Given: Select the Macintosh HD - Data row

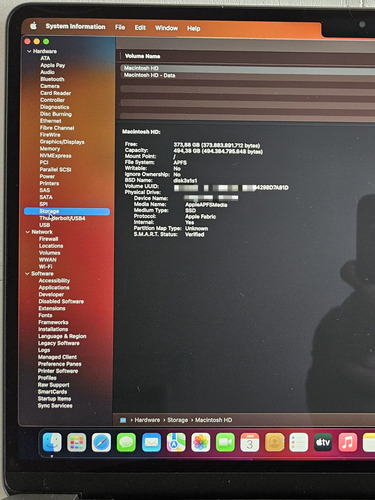Looking at the screenshot, I should pos(248,75).
